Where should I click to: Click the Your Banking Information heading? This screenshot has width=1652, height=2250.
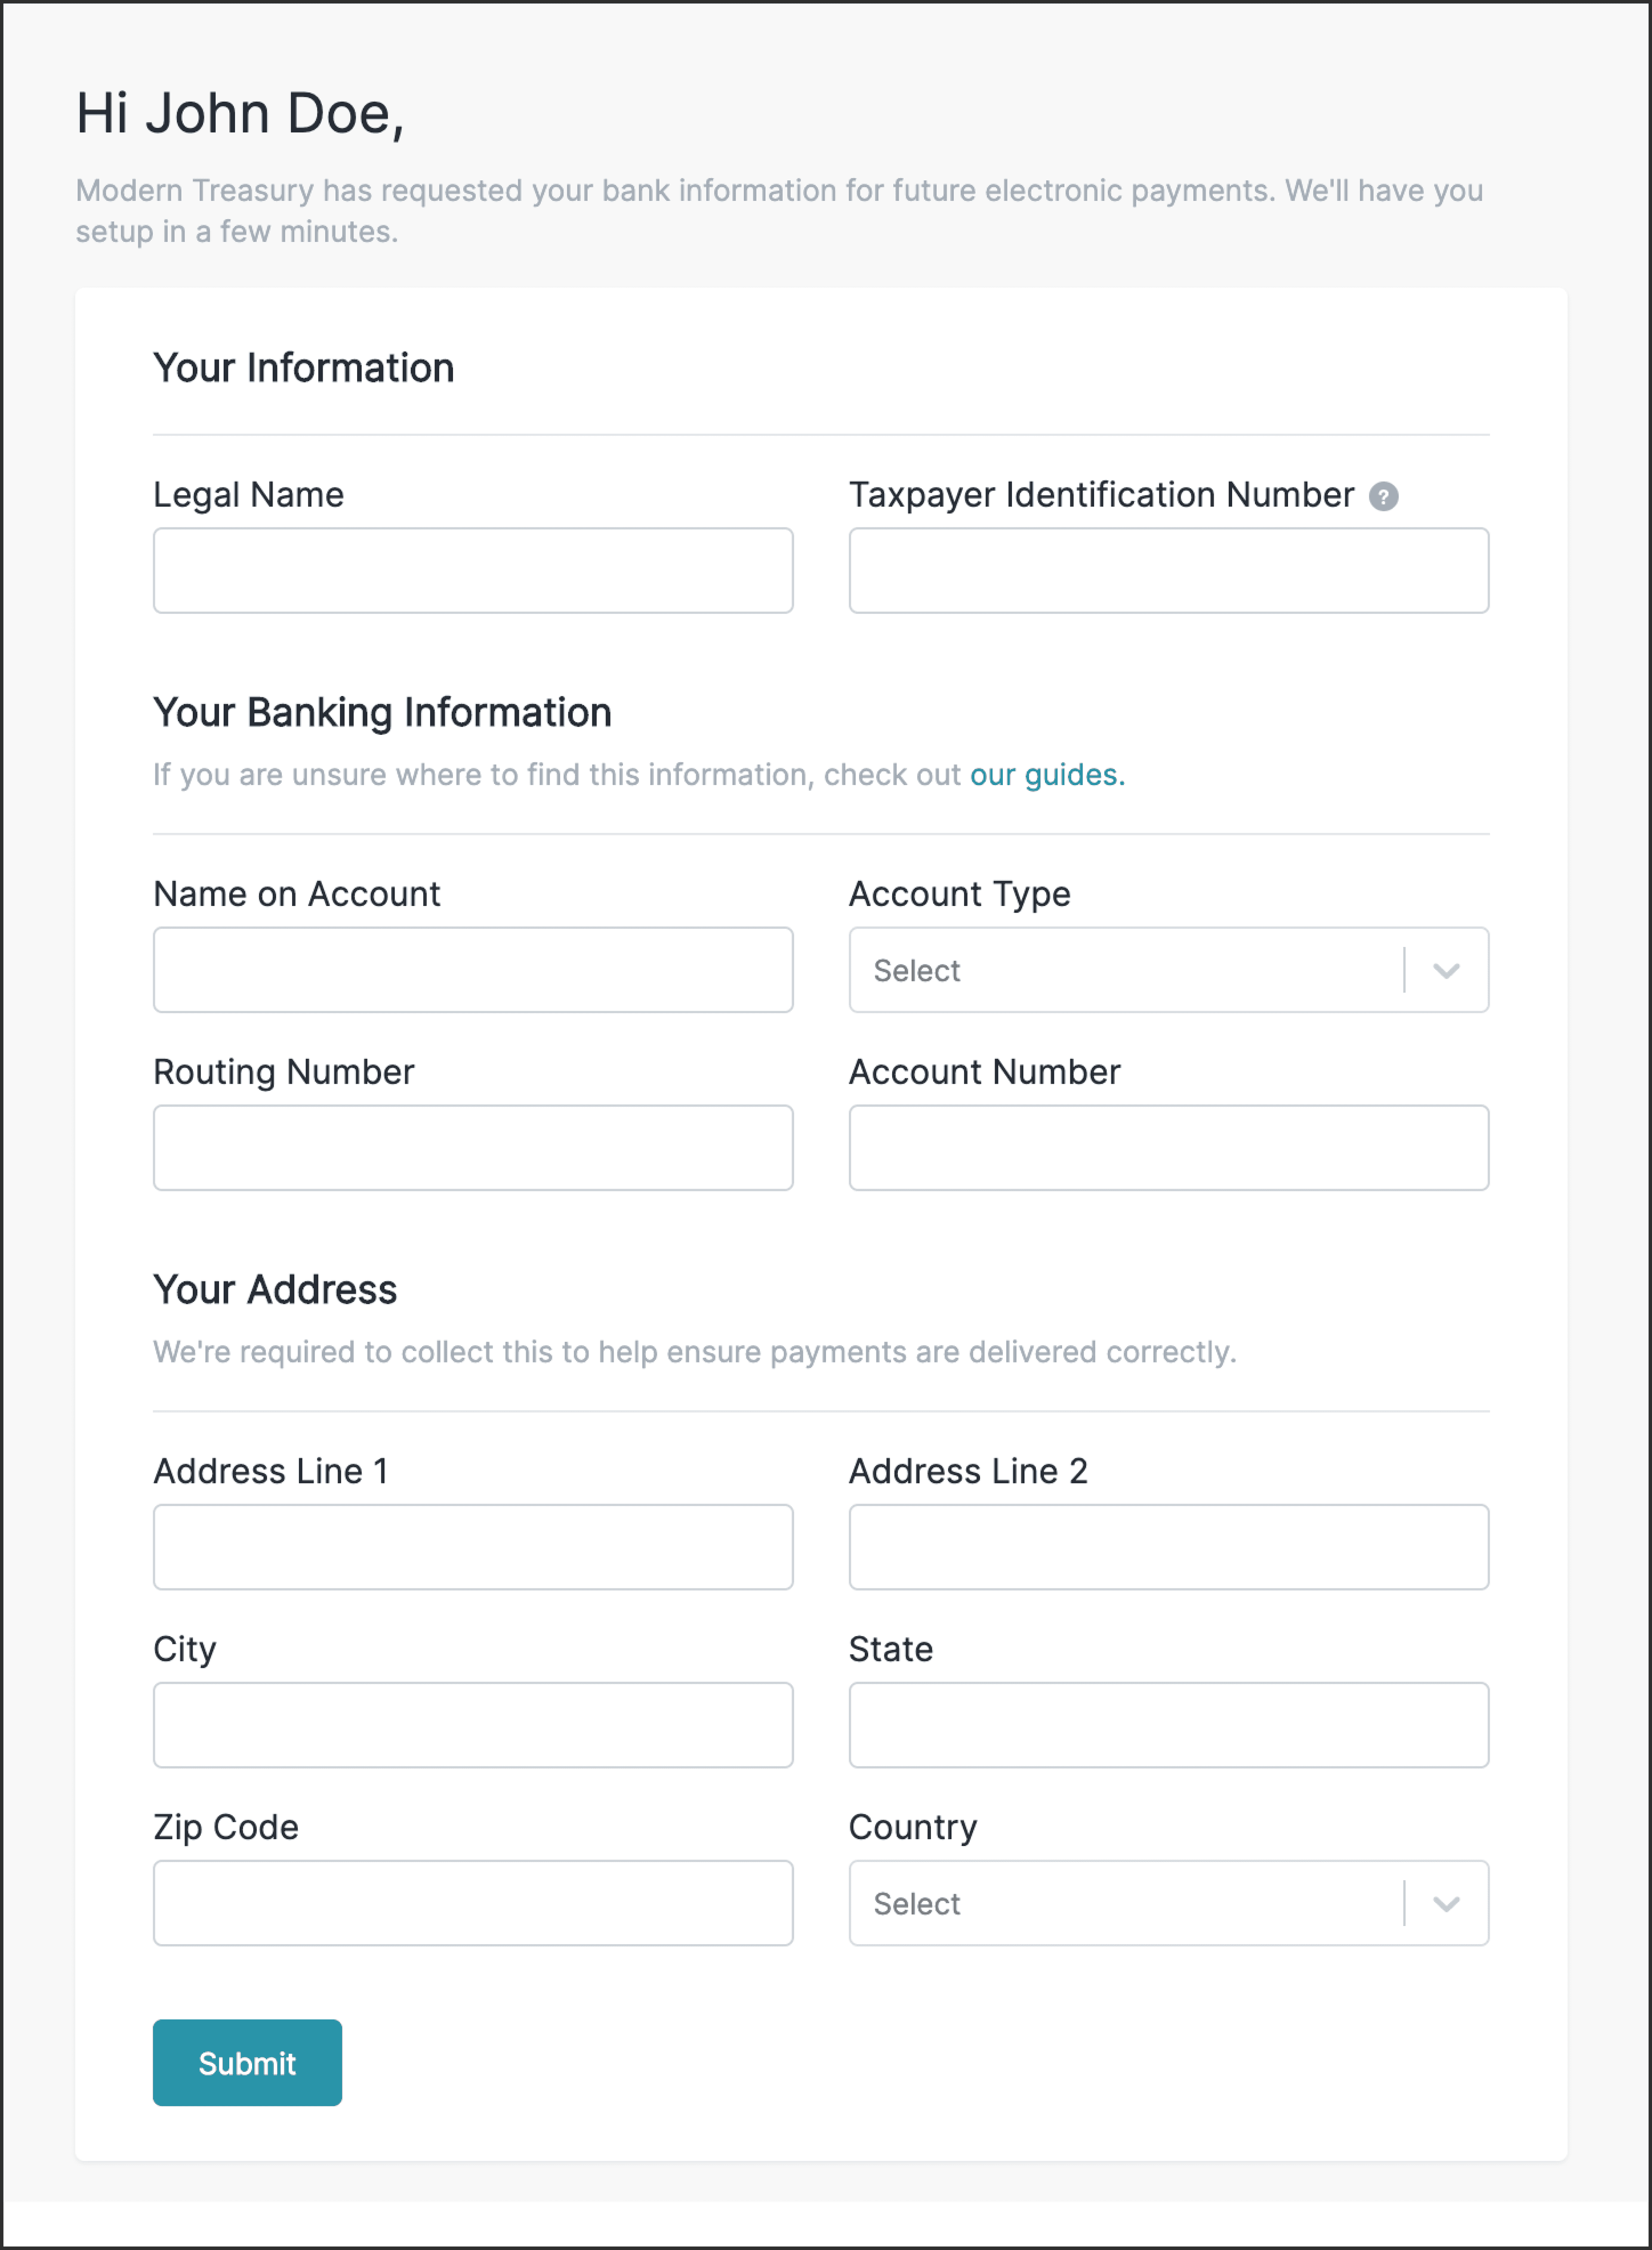click(382, 713)
